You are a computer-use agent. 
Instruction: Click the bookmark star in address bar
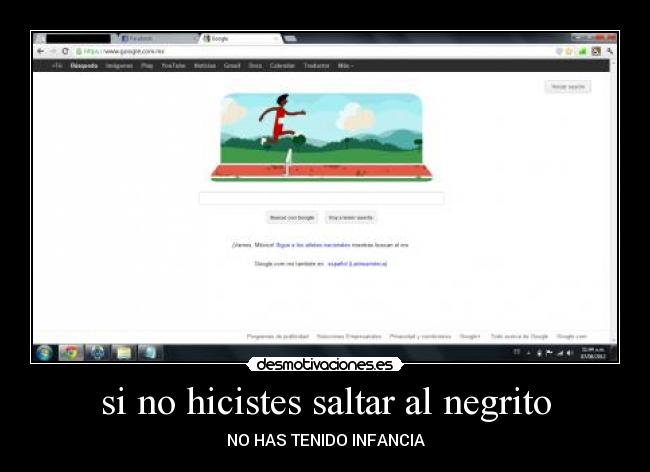tap(569, 51)
